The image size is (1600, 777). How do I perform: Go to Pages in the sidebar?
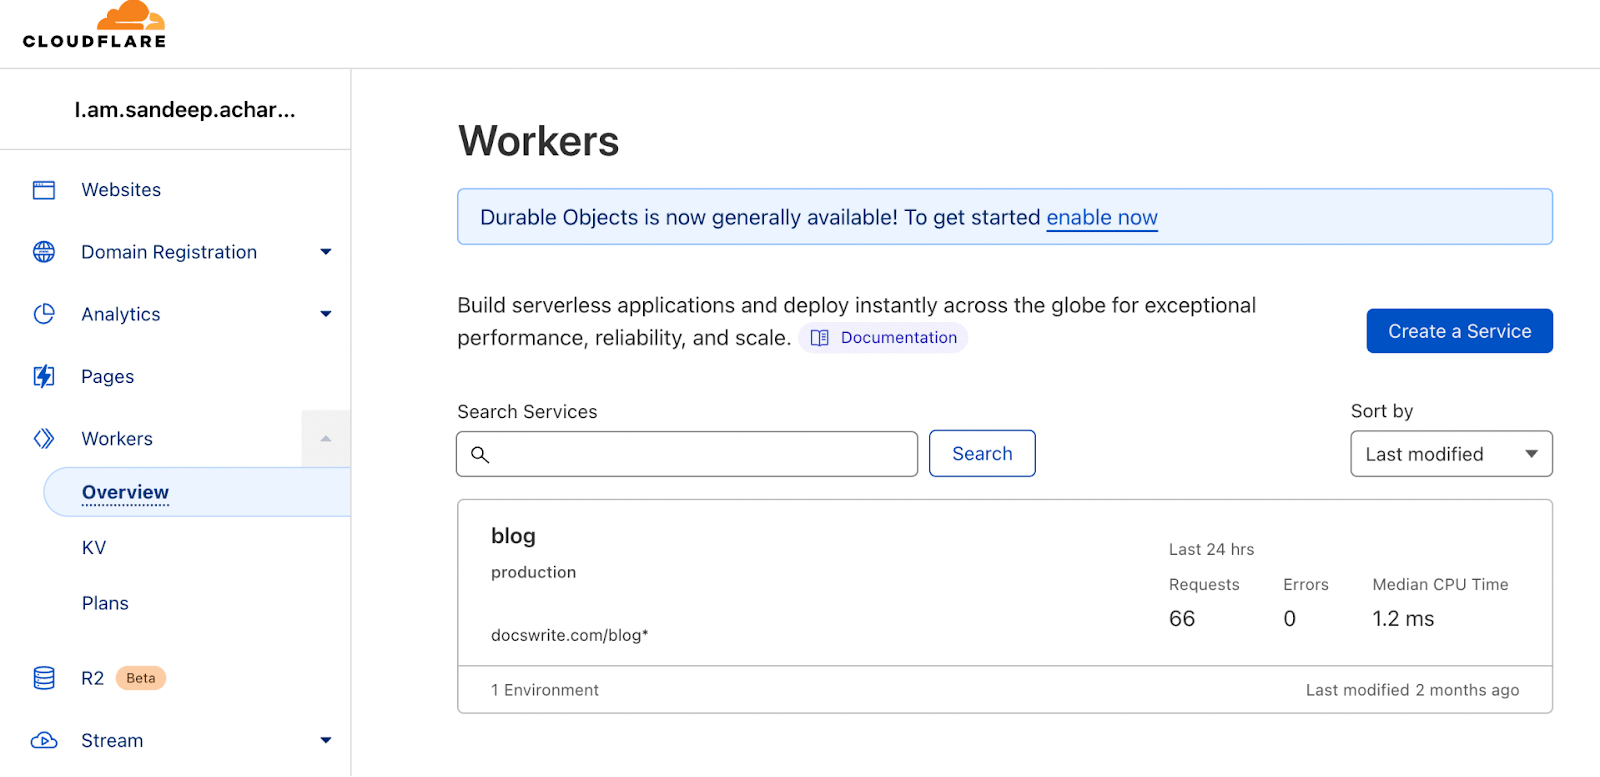click(107, 377)
